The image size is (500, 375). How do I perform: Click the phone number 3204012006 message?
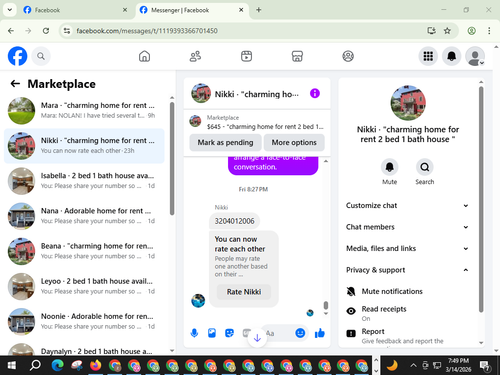coord(234,221)
